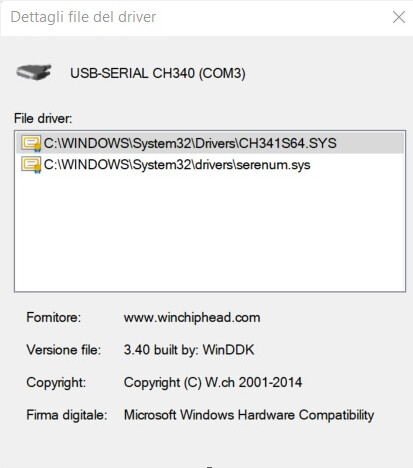This screenshot has width=413, height=468.
Task: Click the Firma digitale: label
Action: (67, 415)
